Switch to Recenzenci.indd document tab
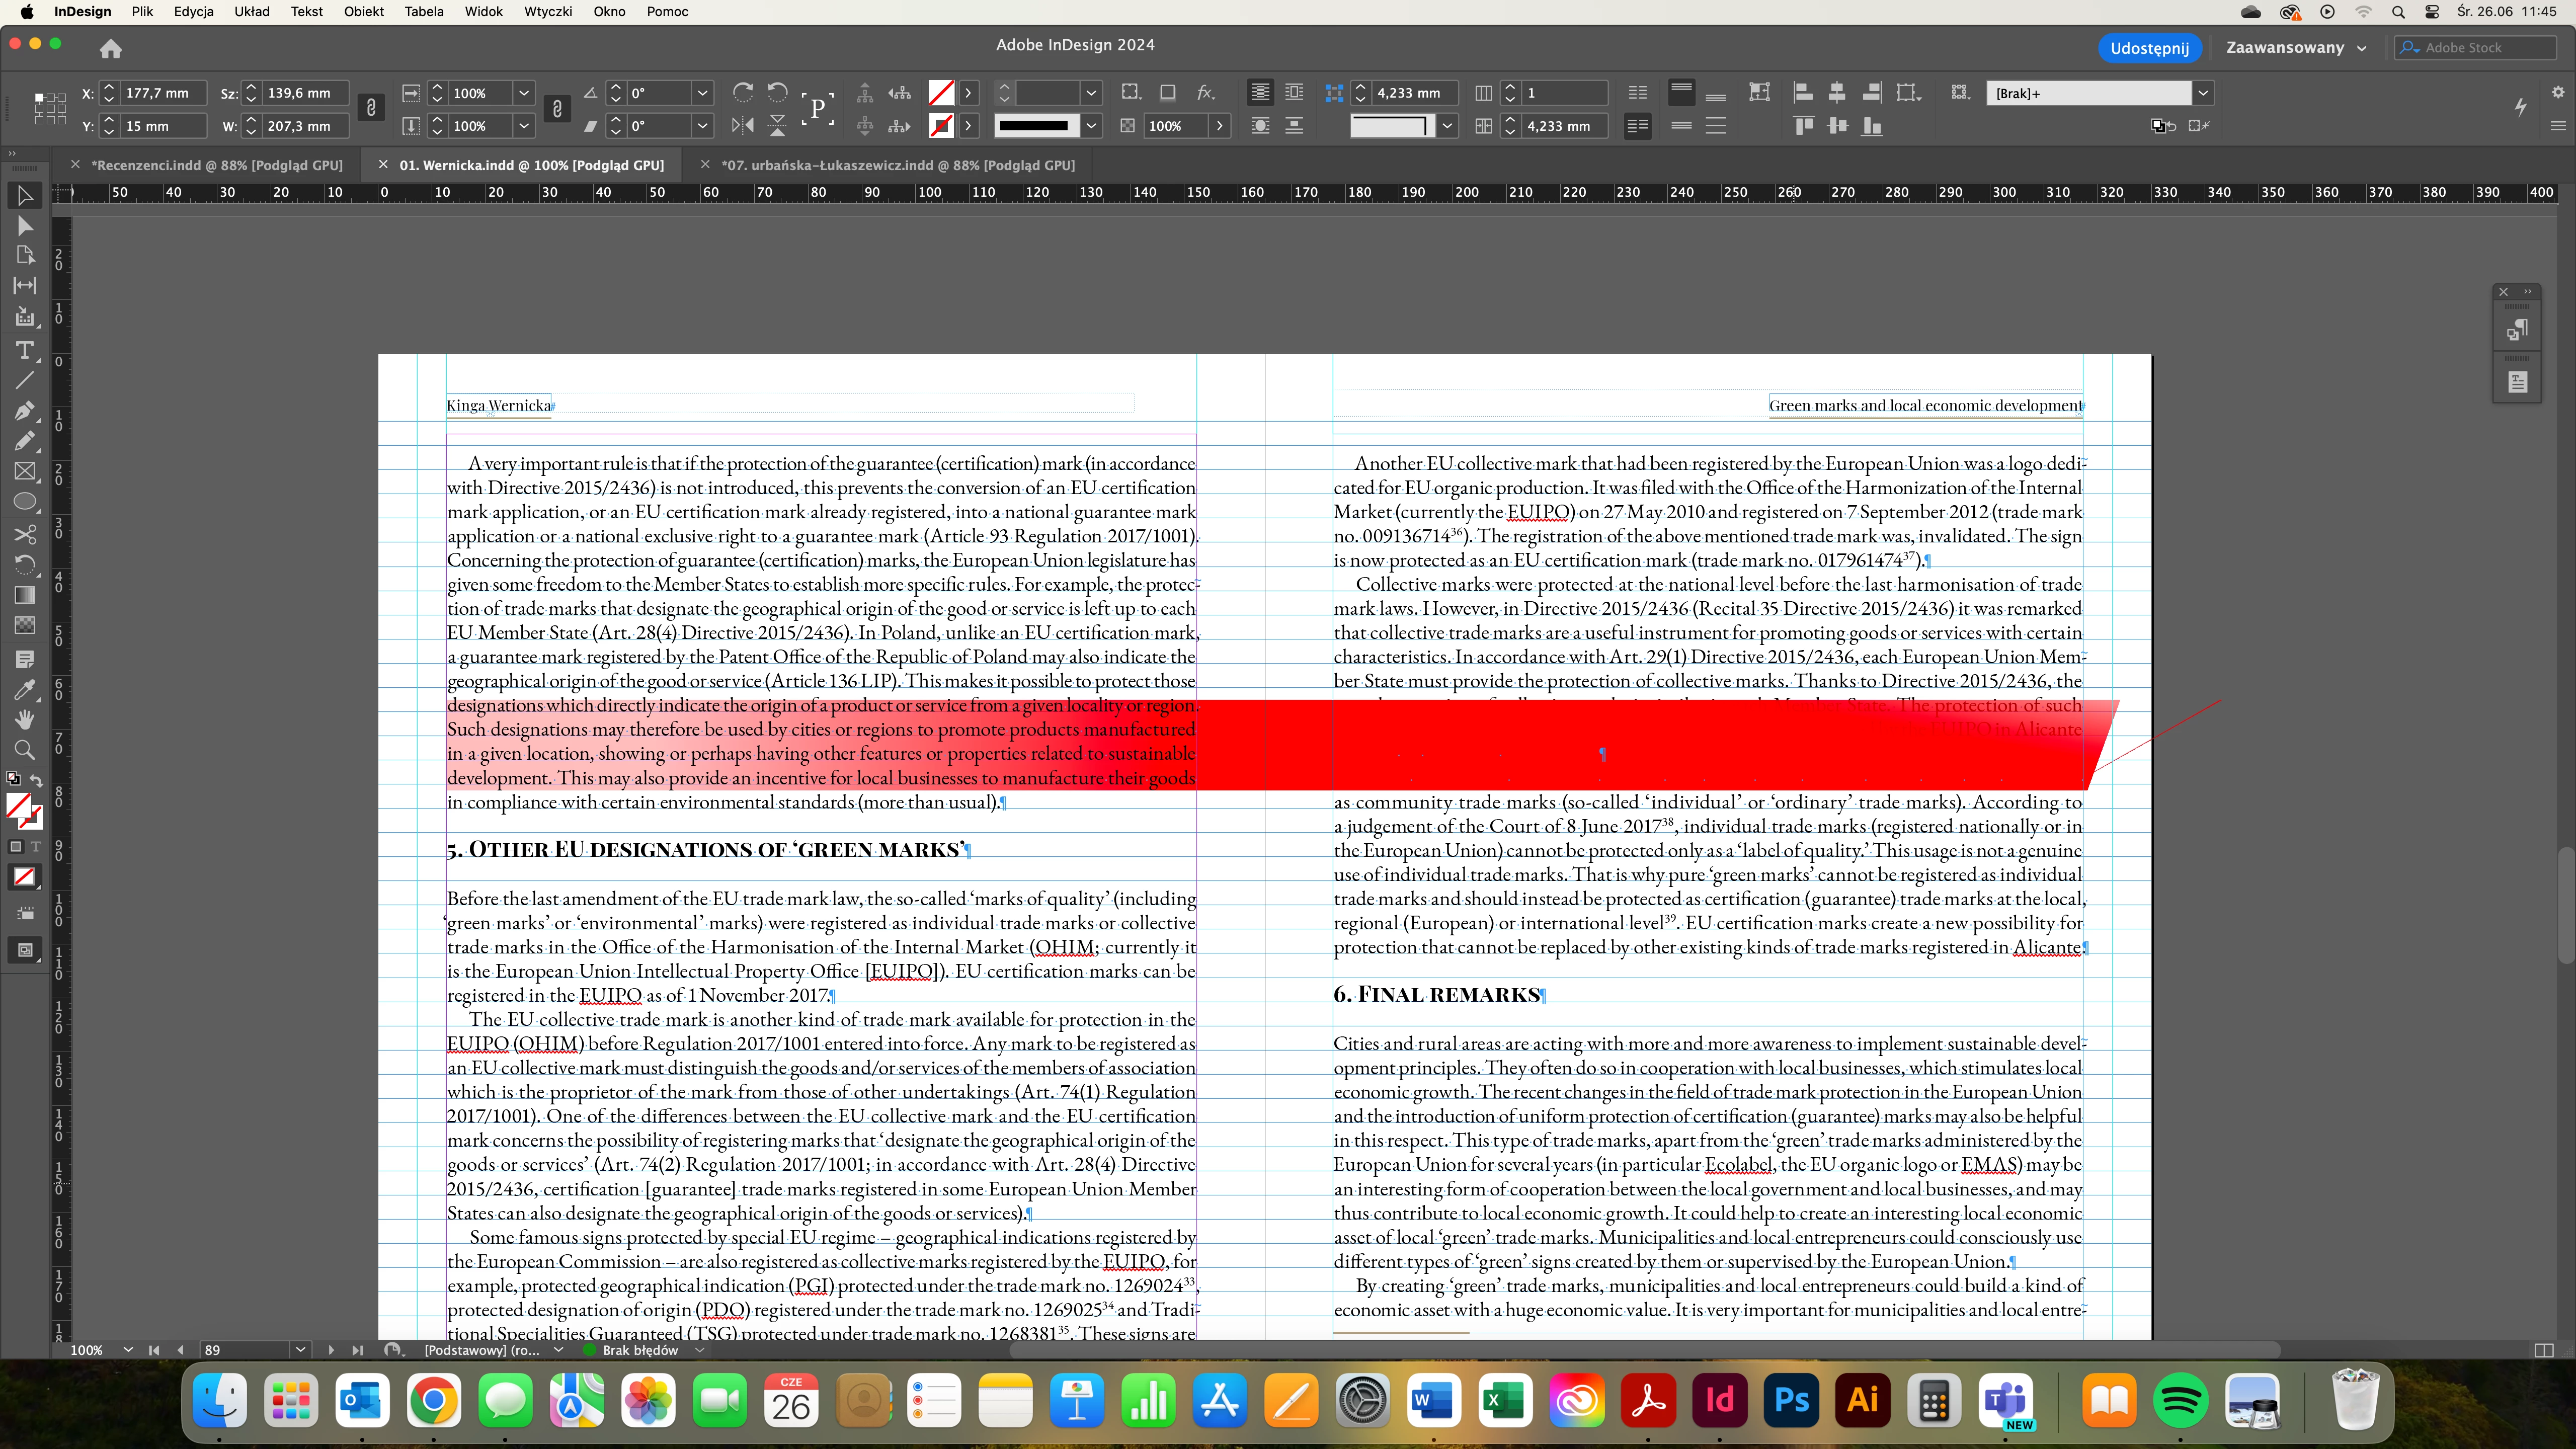This screenshot has height=1449, width=2576. [216, 165]
